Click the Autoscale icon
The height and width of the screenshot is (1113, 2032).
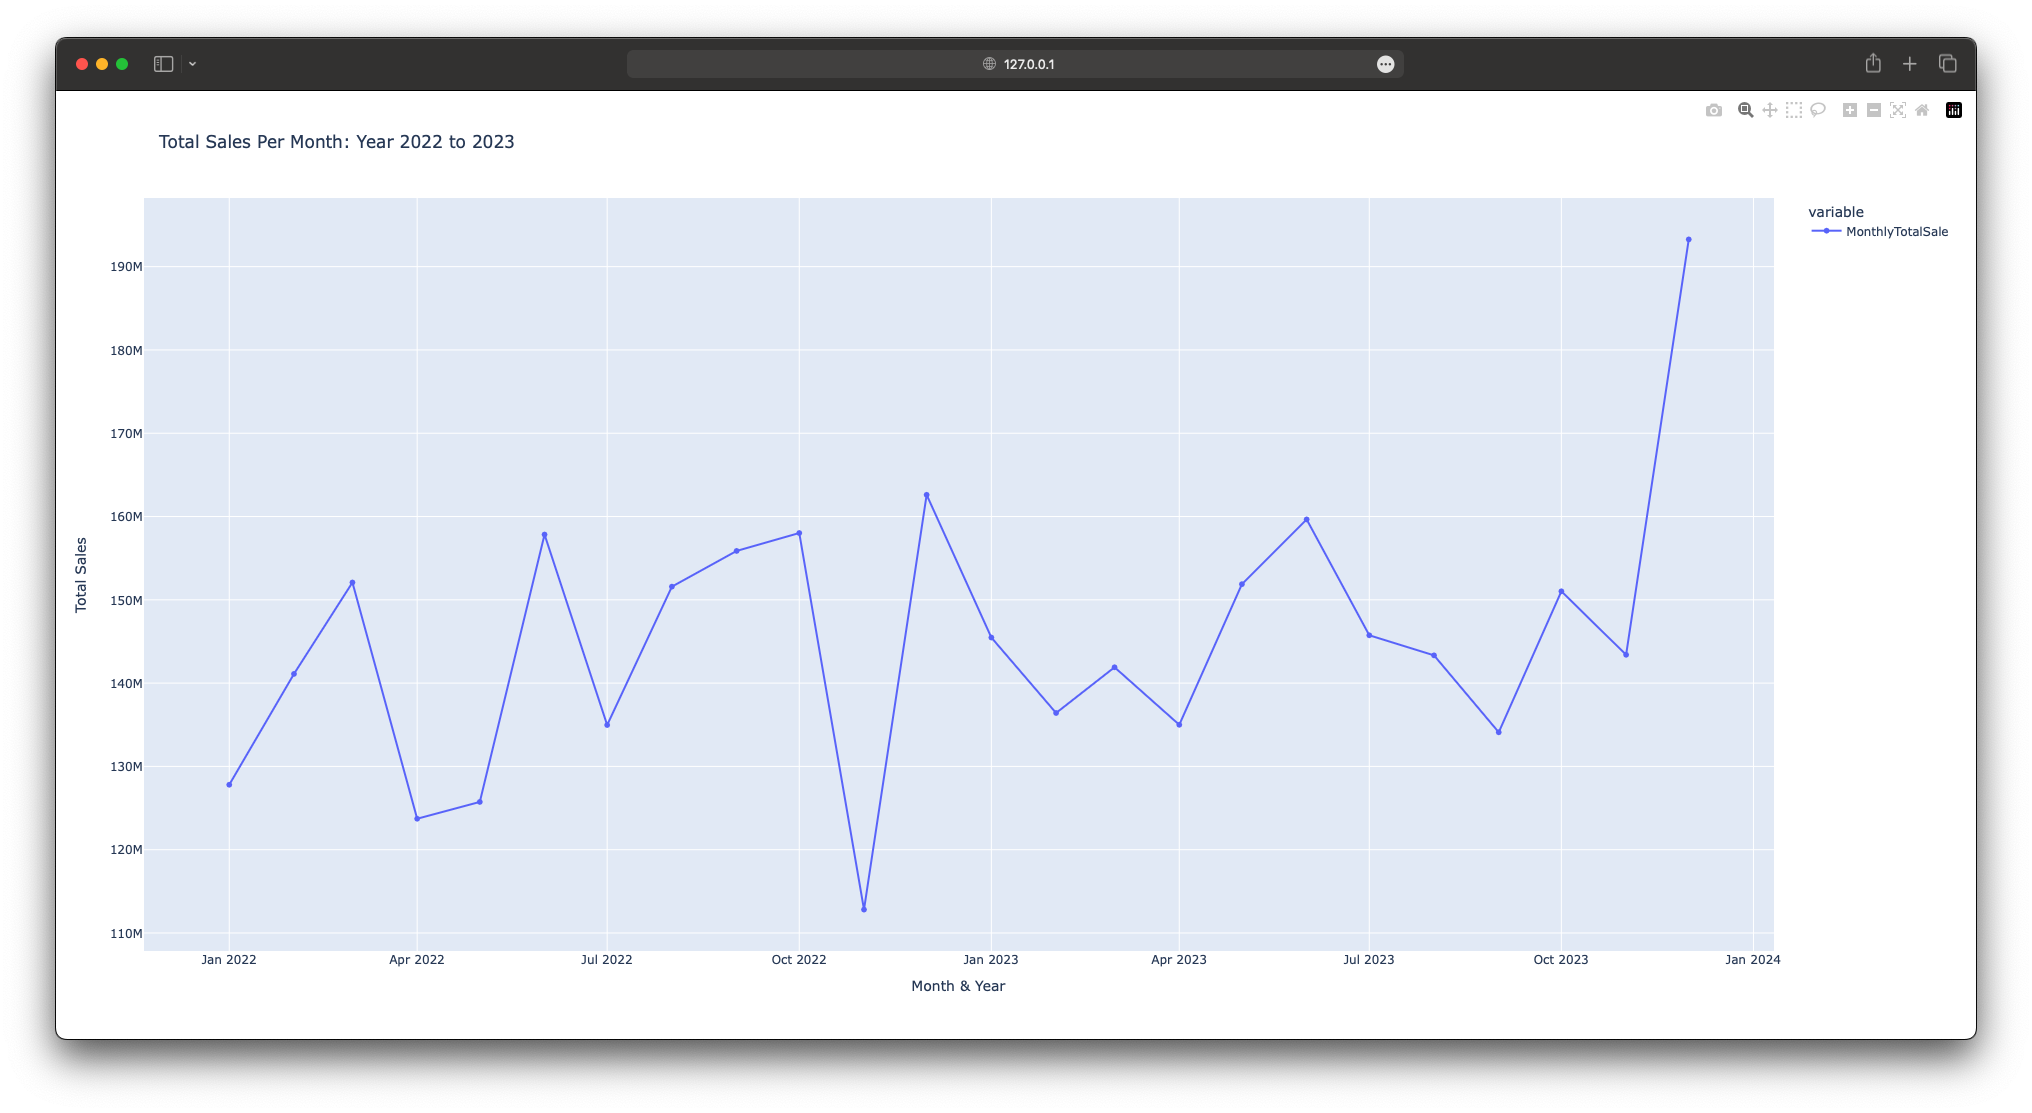point(1897,110)
